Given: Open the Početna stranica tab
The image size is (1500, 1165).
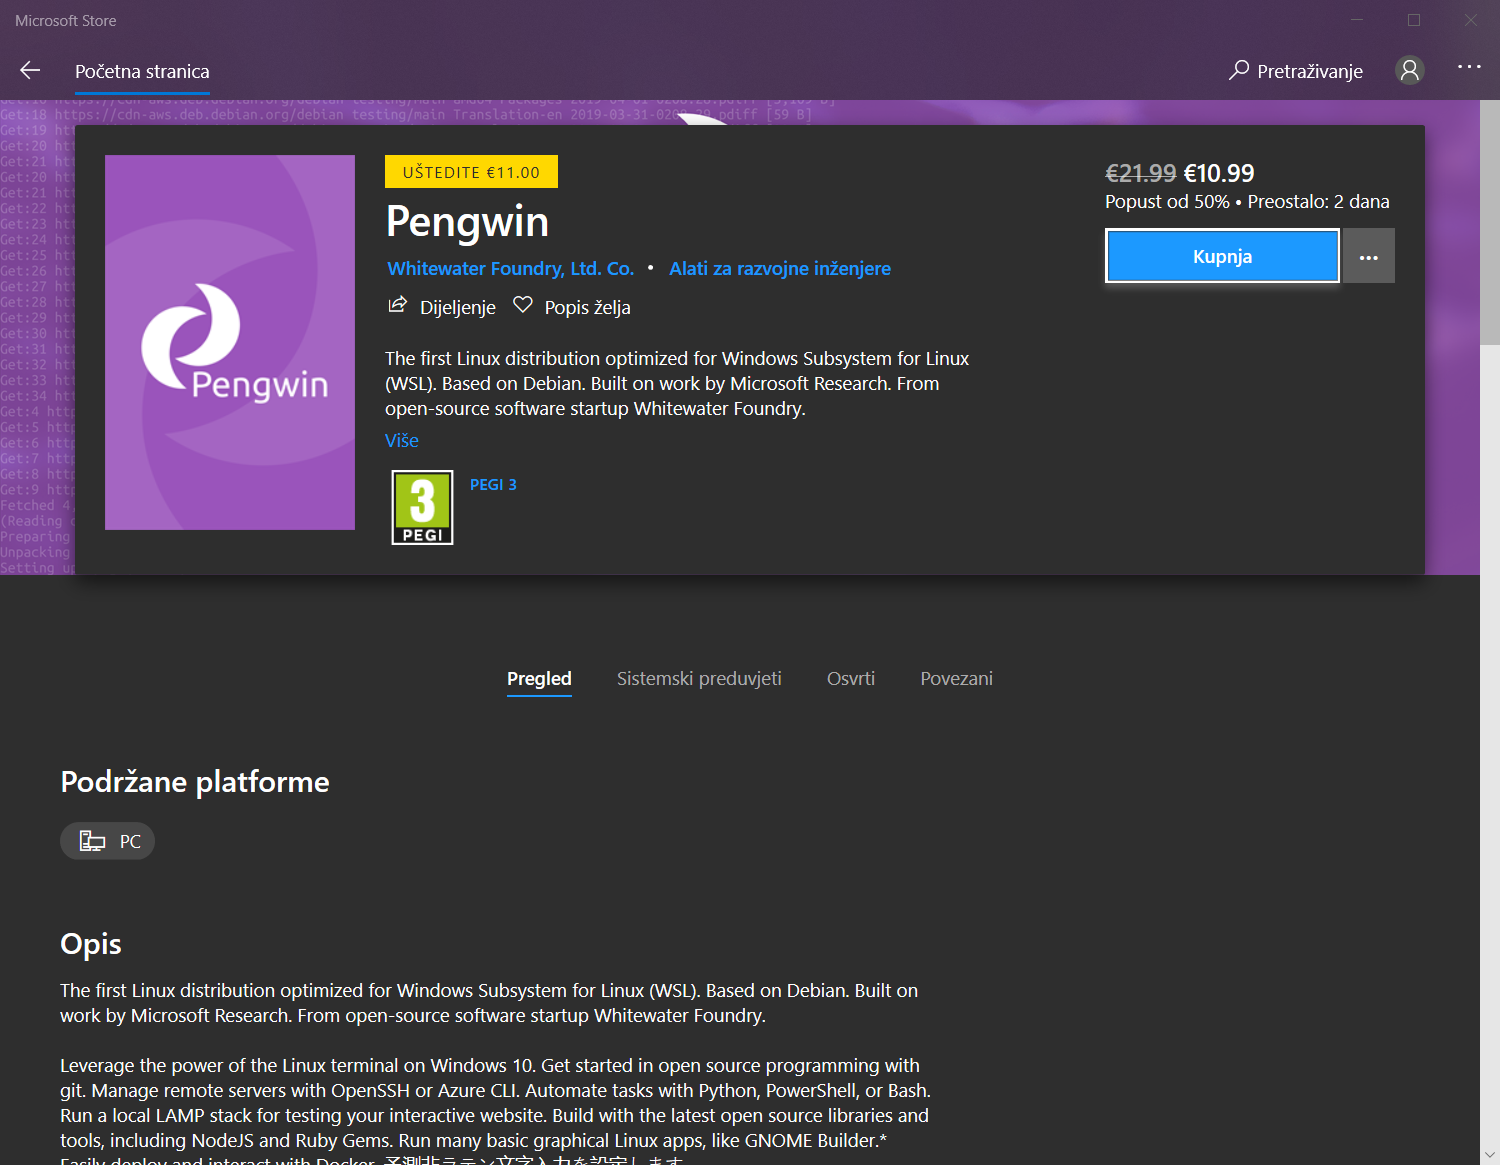Looking at the screenshot, I should (142, 71).
